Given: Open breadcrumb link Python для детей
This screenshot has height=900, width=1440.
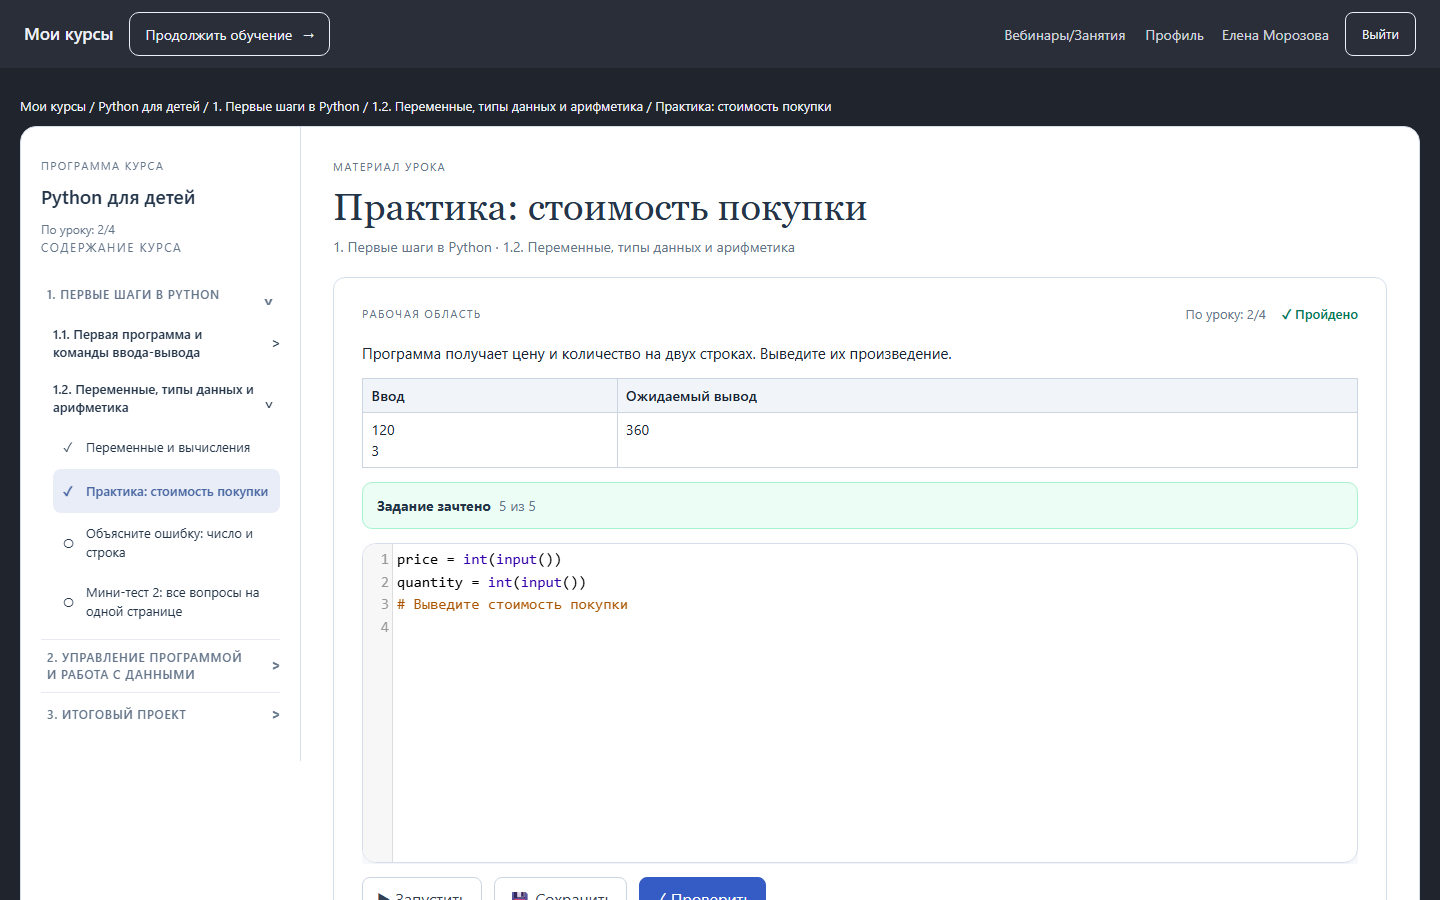Looking at the screenshot, I should point(149,107).
